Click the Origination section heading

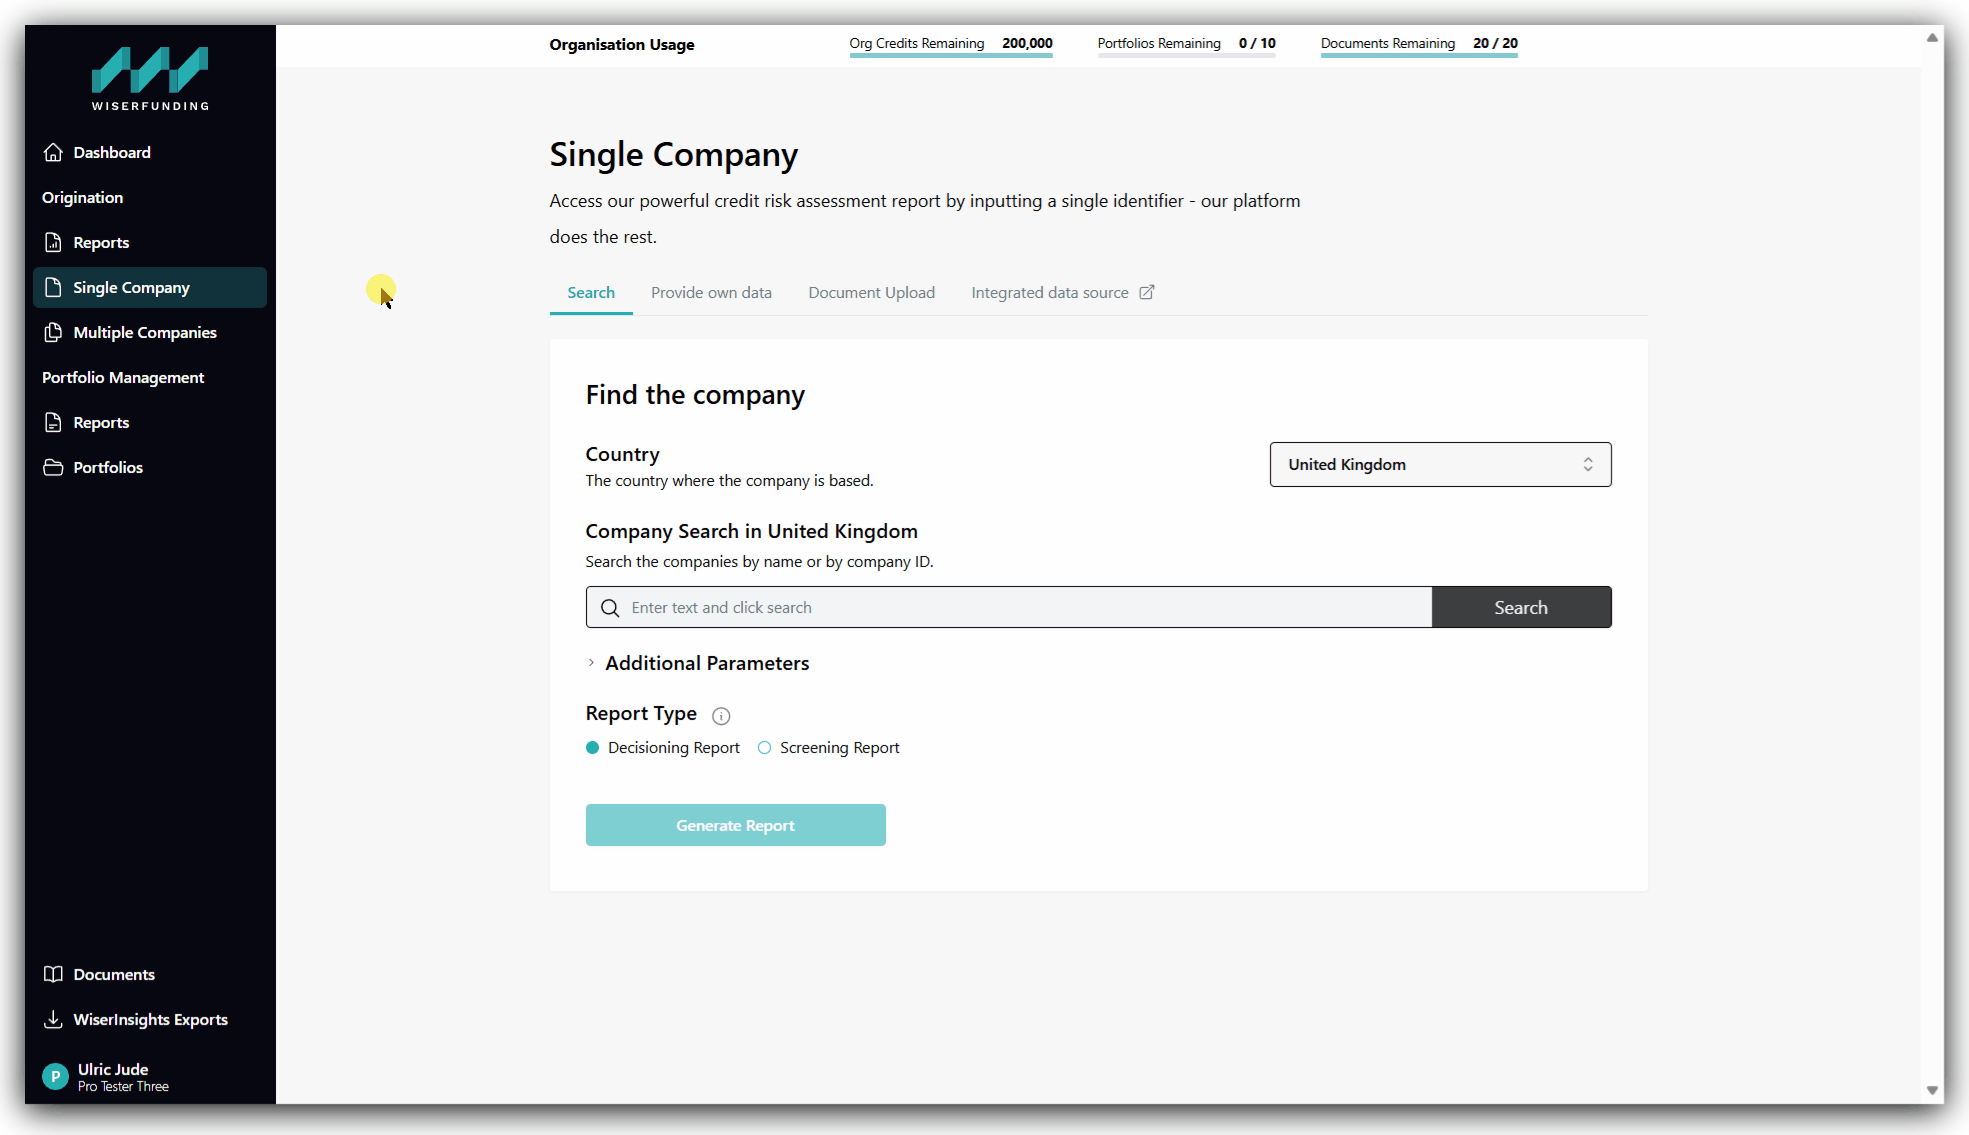click(x=83, y=197)
